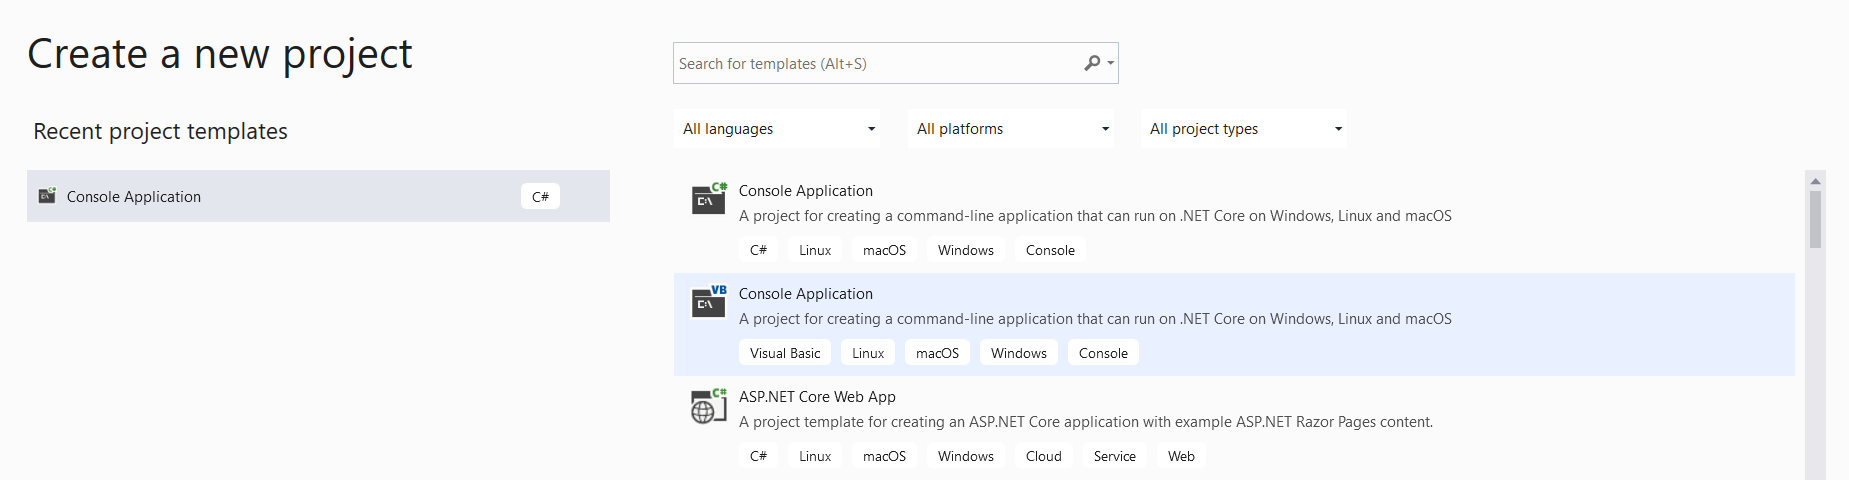Select recent Console Application C# template
1849x480 pixels.
(x=318, y=196)
